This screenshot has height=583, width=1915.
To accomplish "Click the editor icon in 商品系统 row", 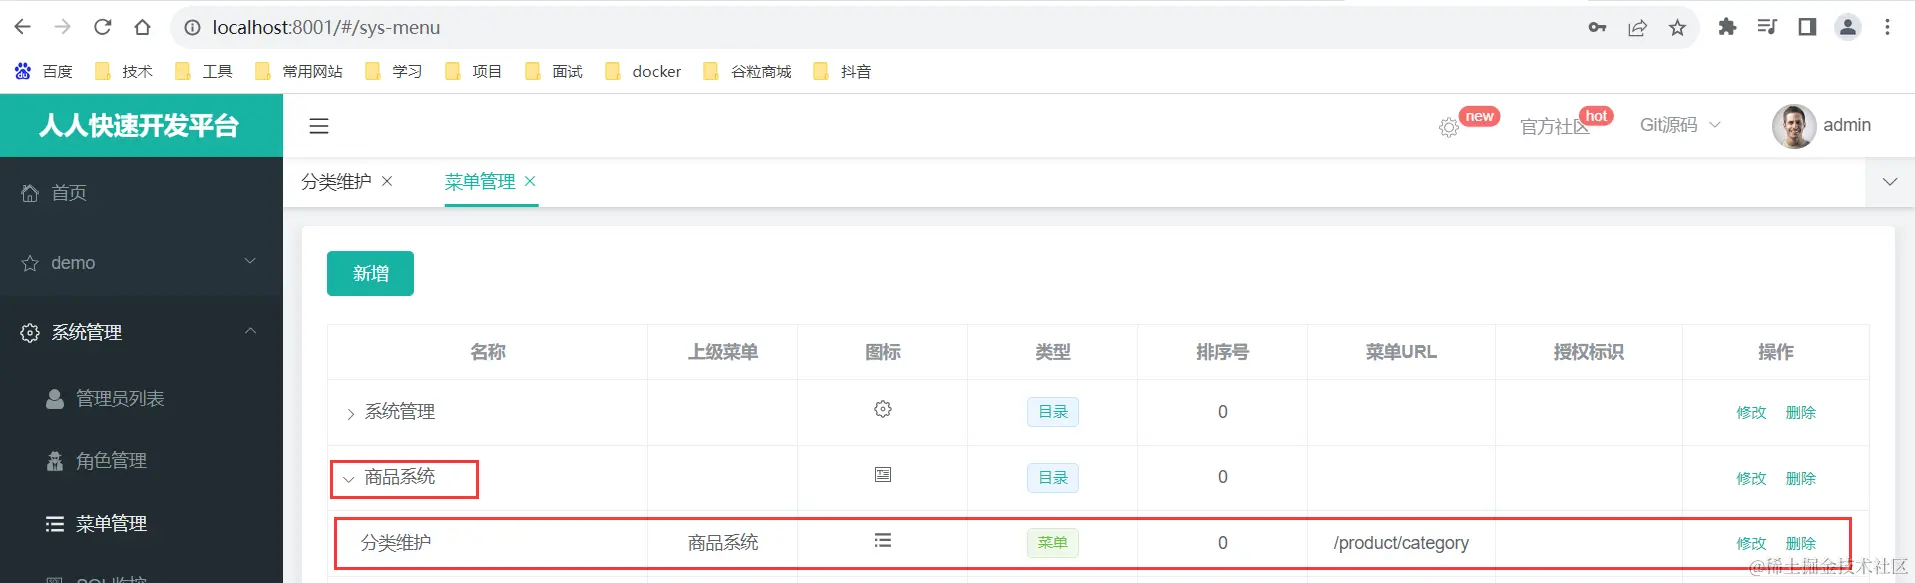I will [883, 475].
